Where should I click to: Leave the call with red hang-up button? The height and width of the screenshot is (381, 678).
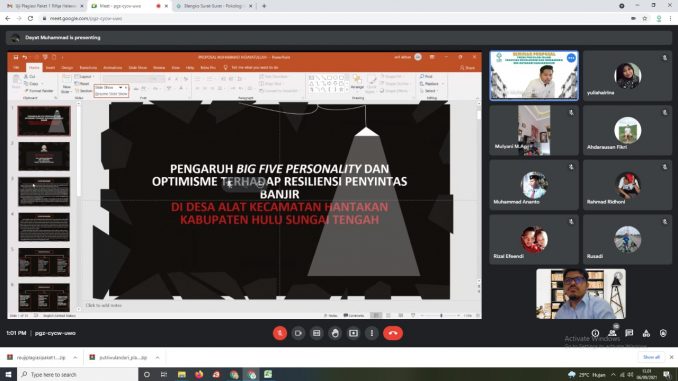click(x=393, y=333)
